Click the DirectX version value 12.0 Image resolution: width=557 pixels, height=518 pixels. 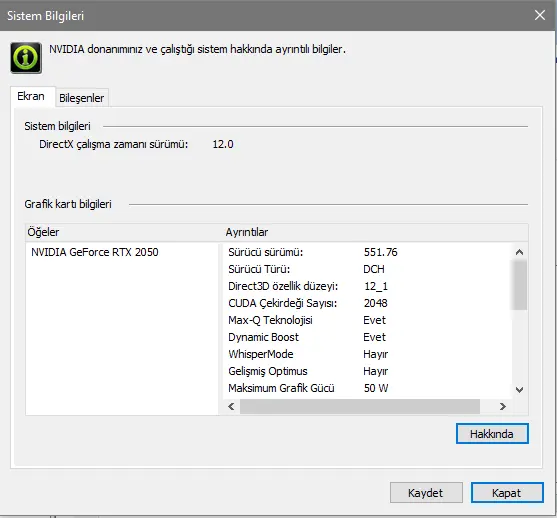click(223, 144)
